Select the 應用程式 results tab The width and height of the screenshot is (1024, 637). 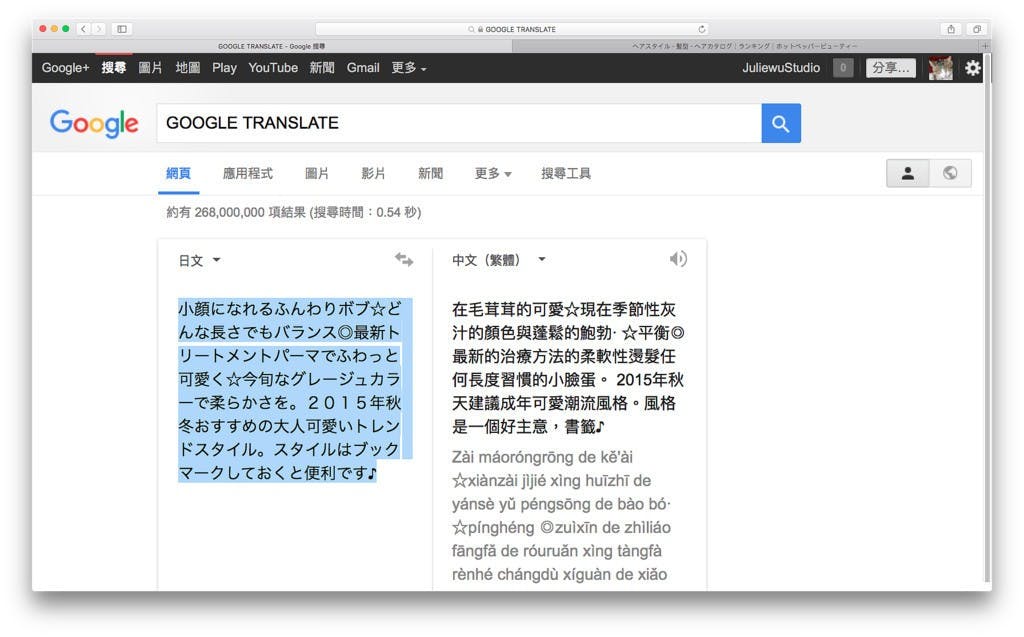click(x=248, y=173)
